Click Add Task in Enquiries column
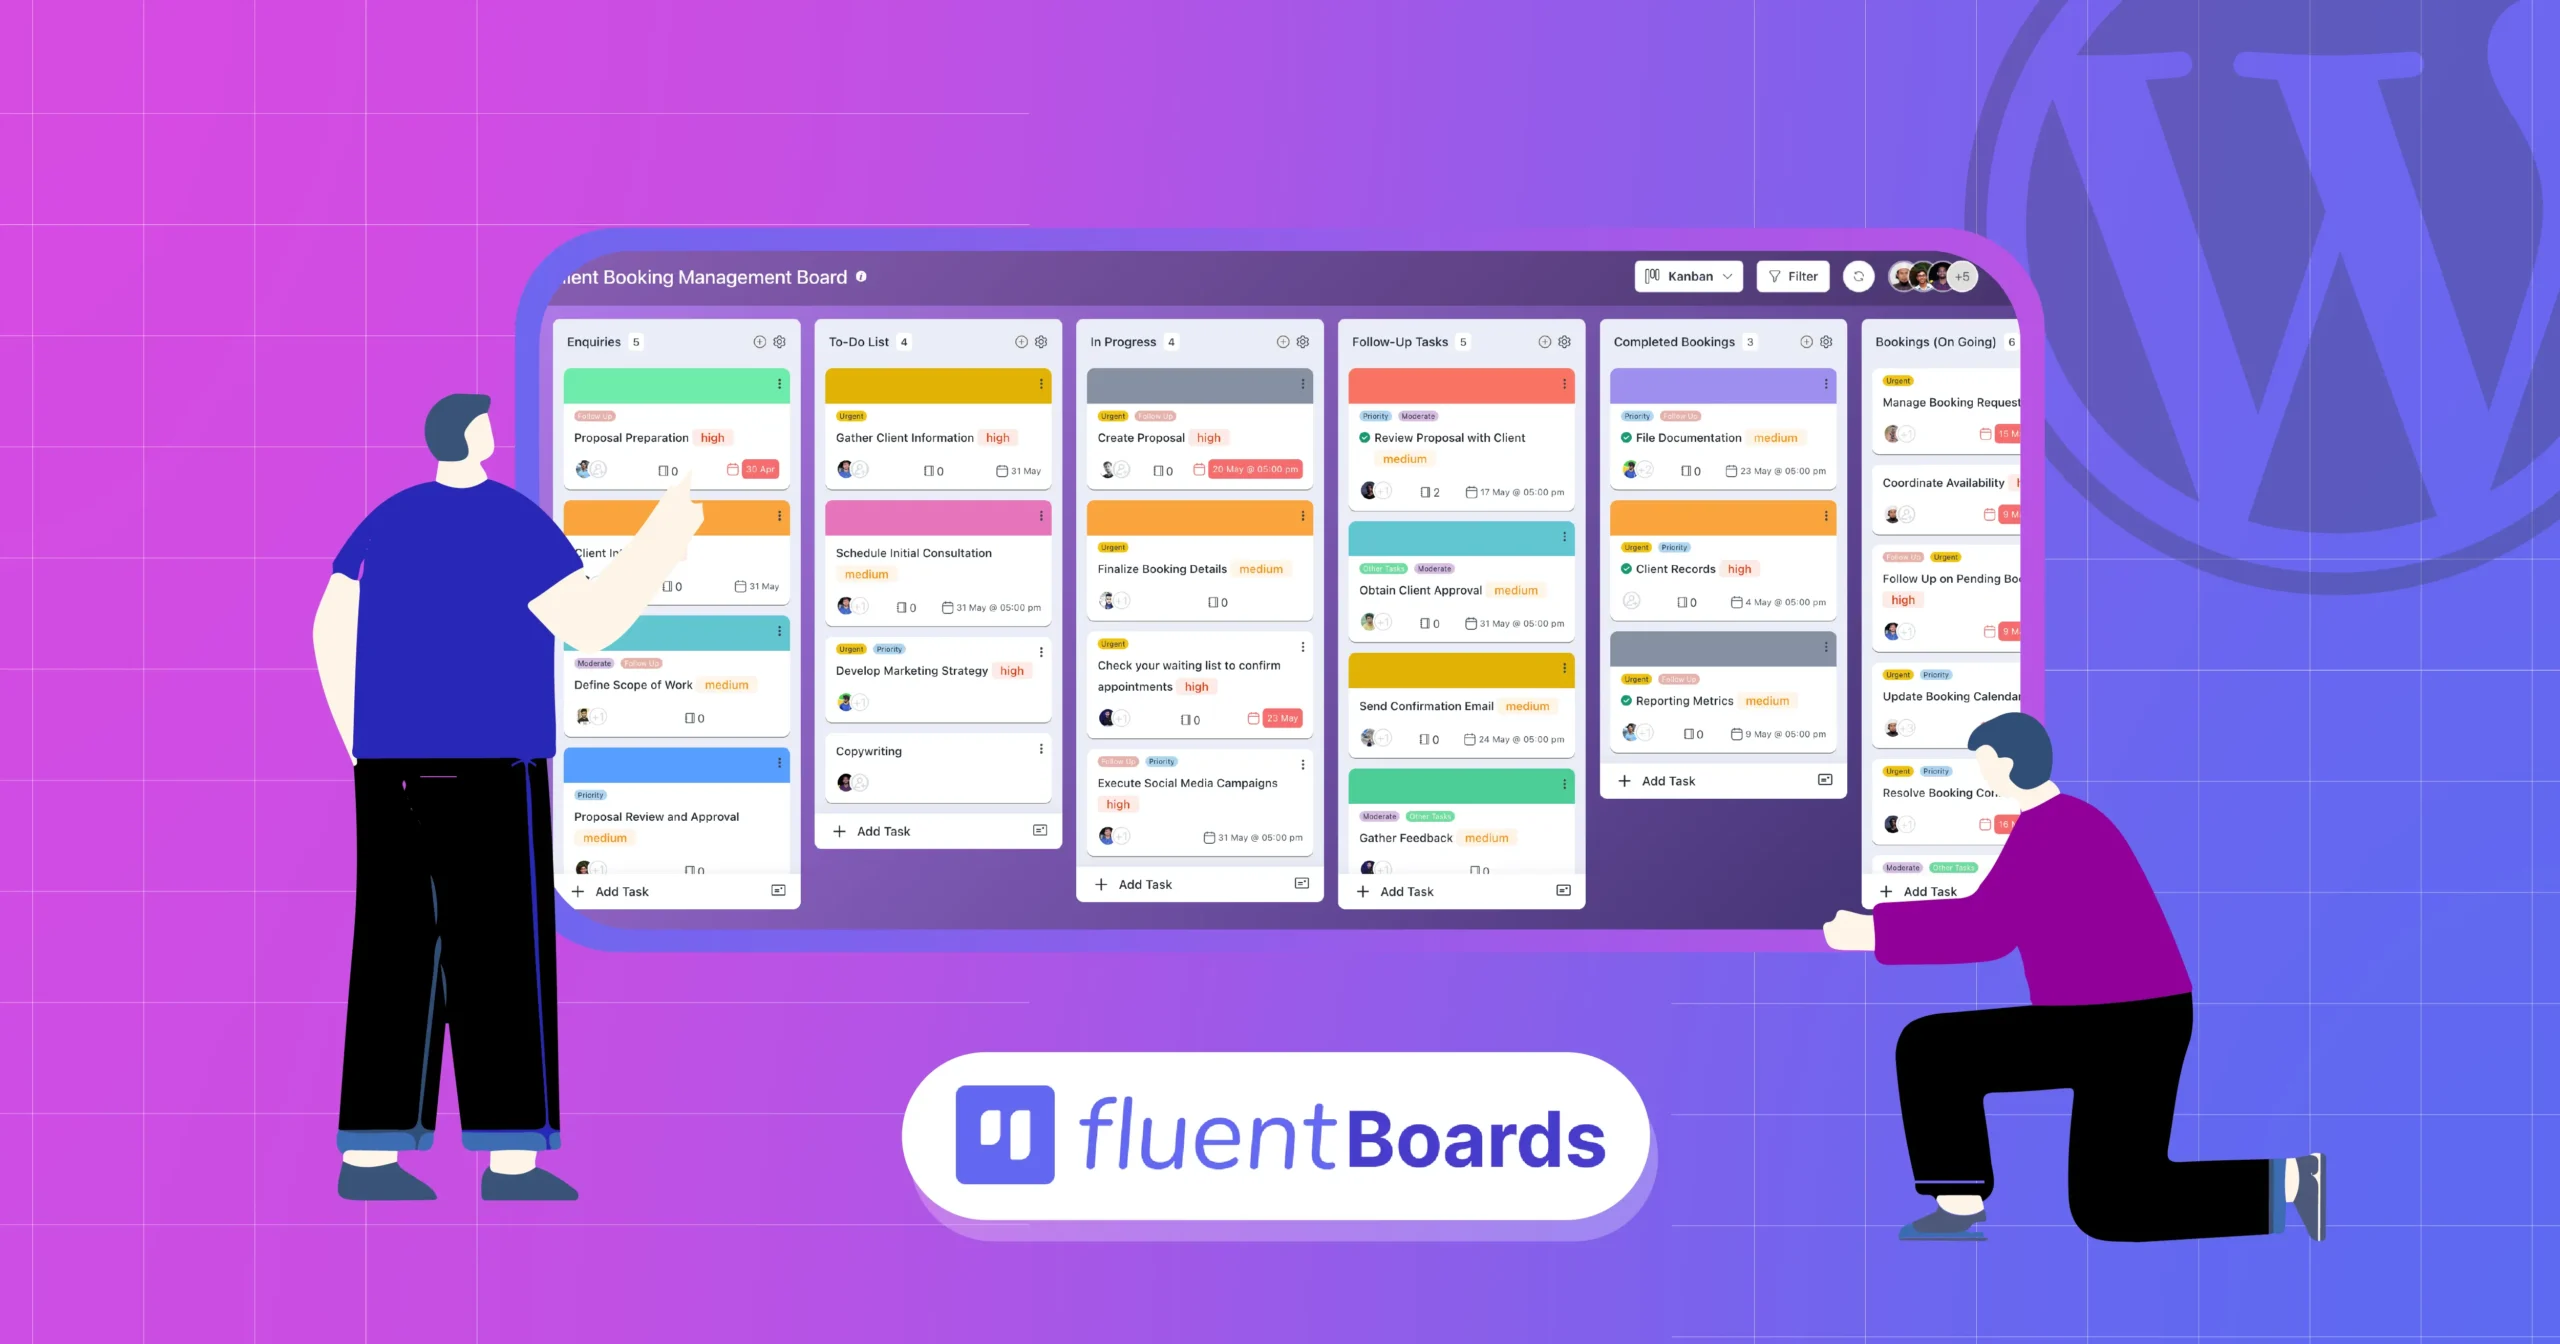The image size is (2560, 1344). (615, 890)
